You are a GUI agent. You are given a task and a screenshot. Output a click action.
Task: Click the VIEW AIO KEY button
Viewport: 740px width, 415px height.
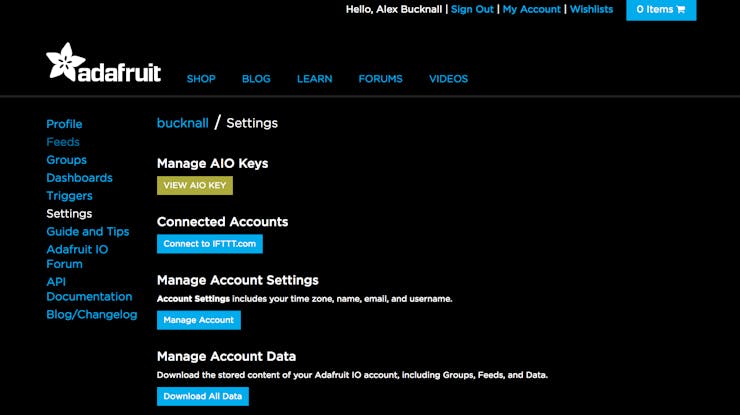195,186
